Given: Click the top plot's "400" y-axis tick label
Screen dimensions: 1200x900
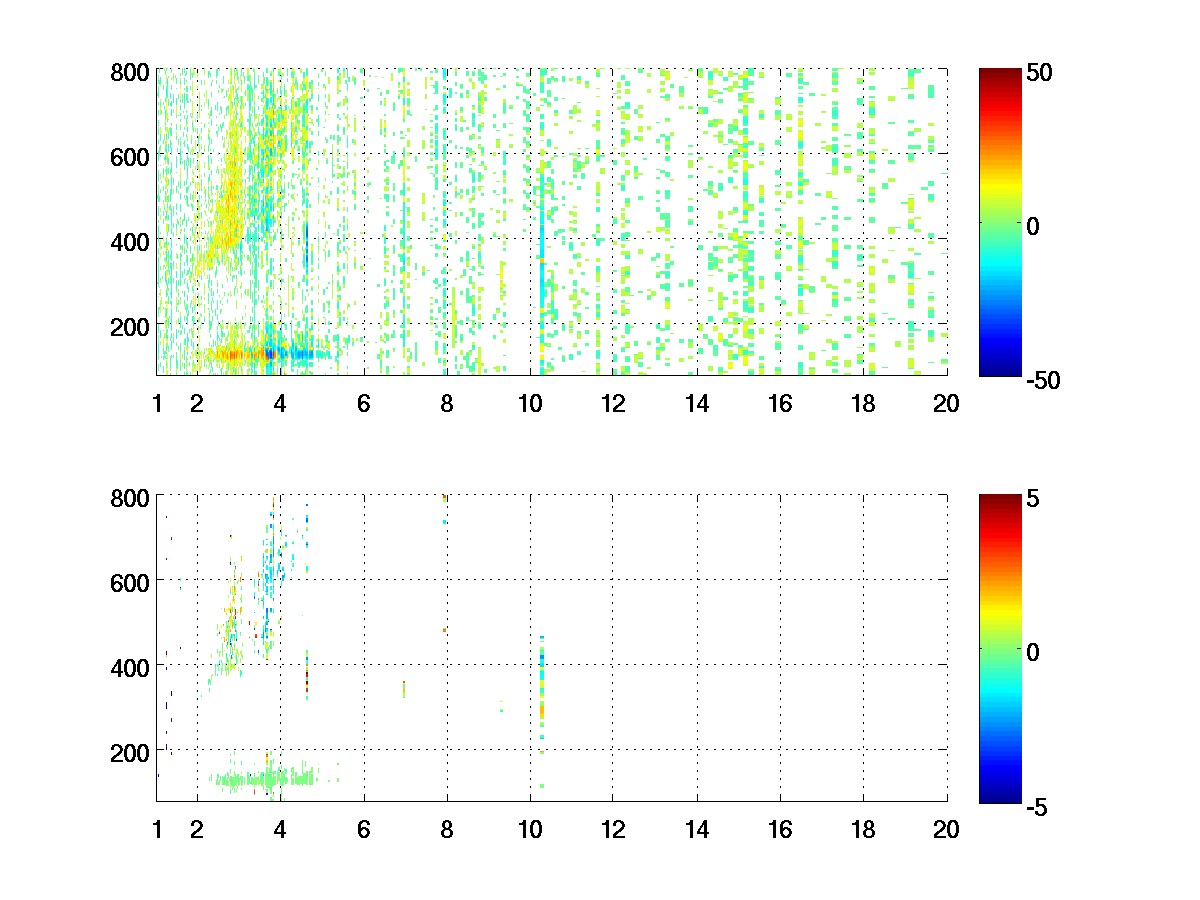Looking at the screenshot, I should click(x=130, y=241).
